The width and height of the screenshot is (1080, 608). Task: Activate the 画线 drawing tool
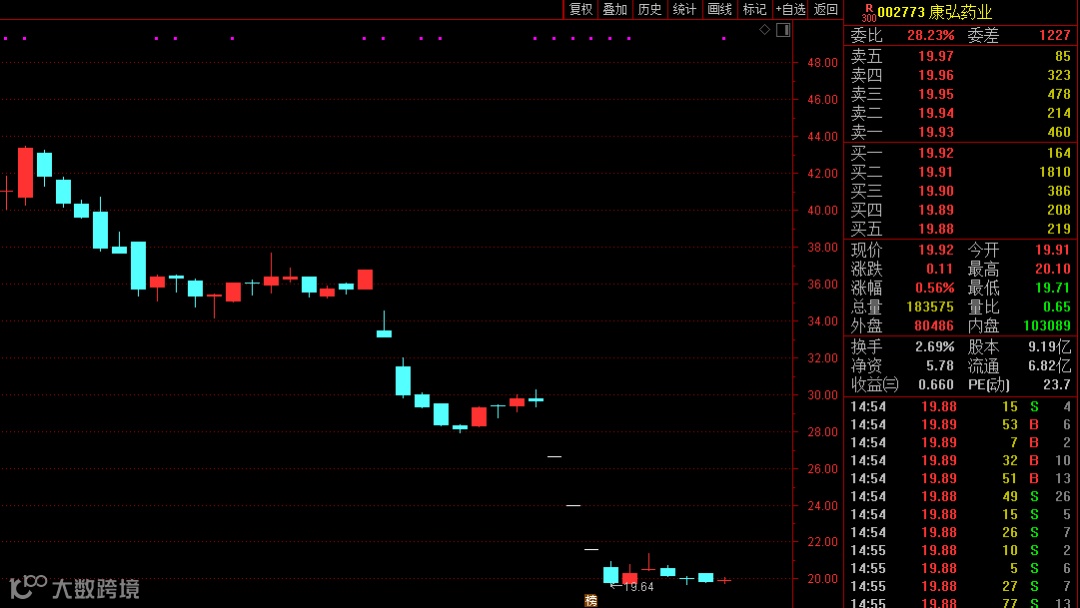pyautogui.click(x=719, y=9)
